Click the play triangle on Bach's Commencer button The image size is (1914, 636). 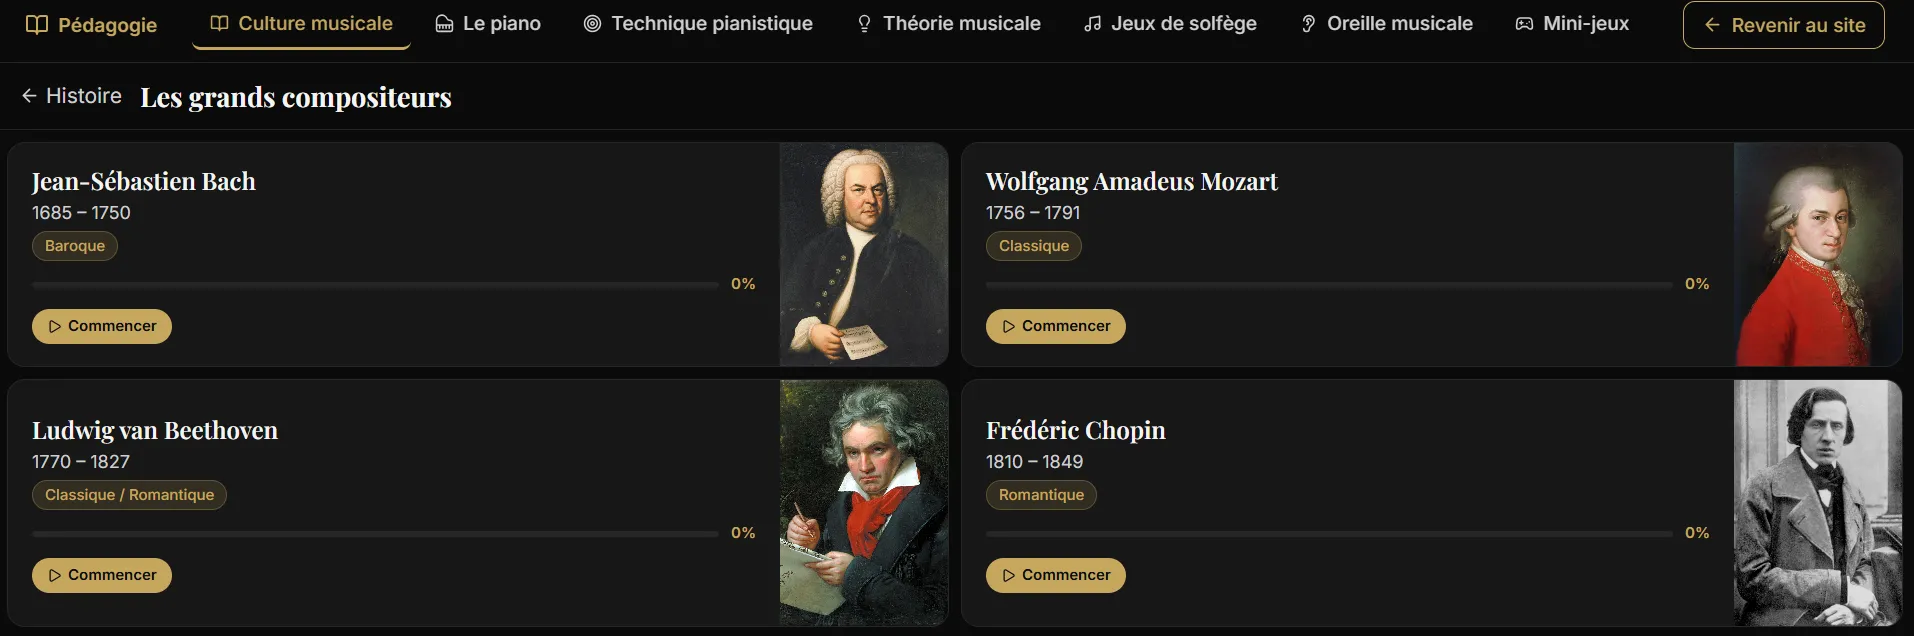point(54,326)
